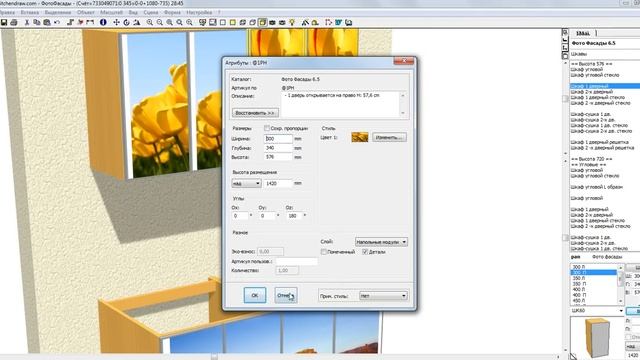Select 'Шкаф-сушка 2-х дв. стекло' in list
The image size is (640, 360).
(x=601, y=131)
